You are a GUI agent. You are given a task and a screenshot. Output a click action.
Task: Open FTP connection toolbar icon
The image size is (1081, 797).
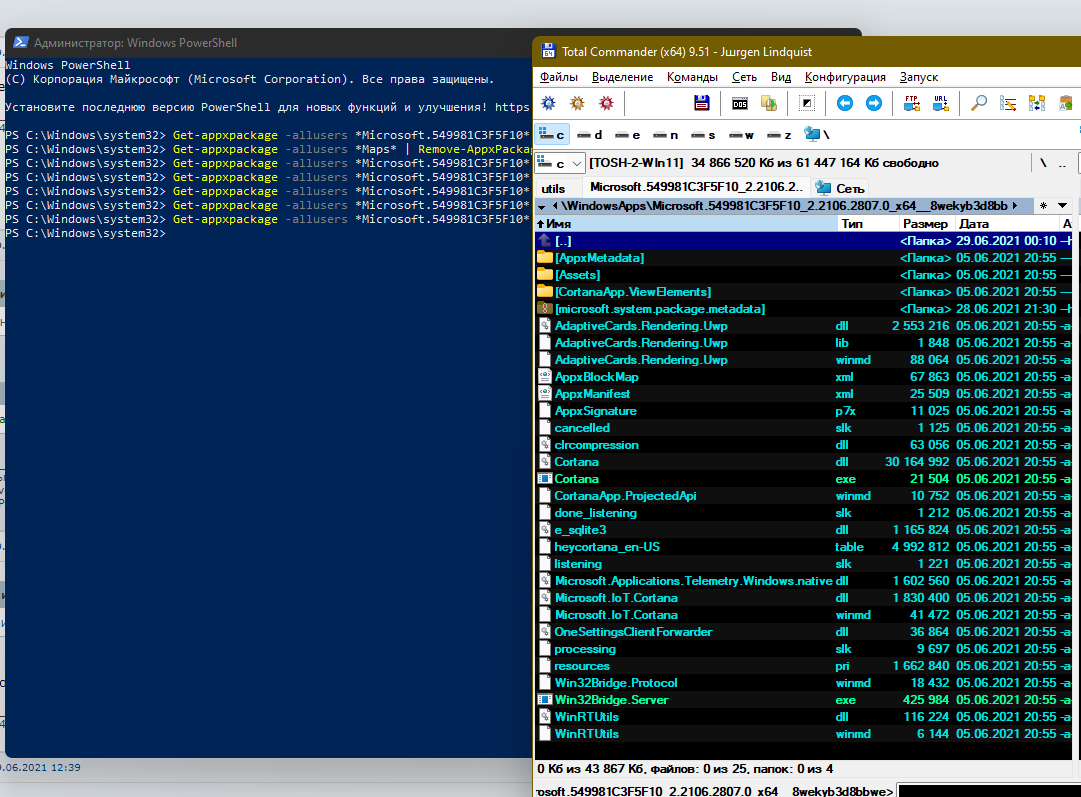pos(911,103)
